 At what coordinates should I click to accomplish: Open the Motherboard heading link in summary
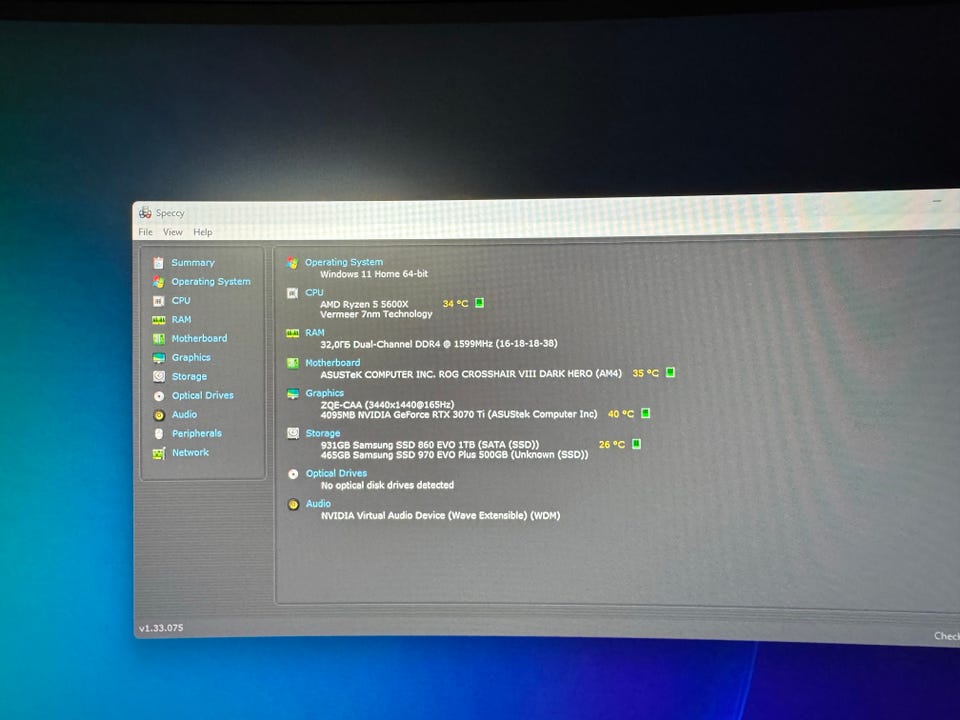pyautogui.click(x=332, y=362)
